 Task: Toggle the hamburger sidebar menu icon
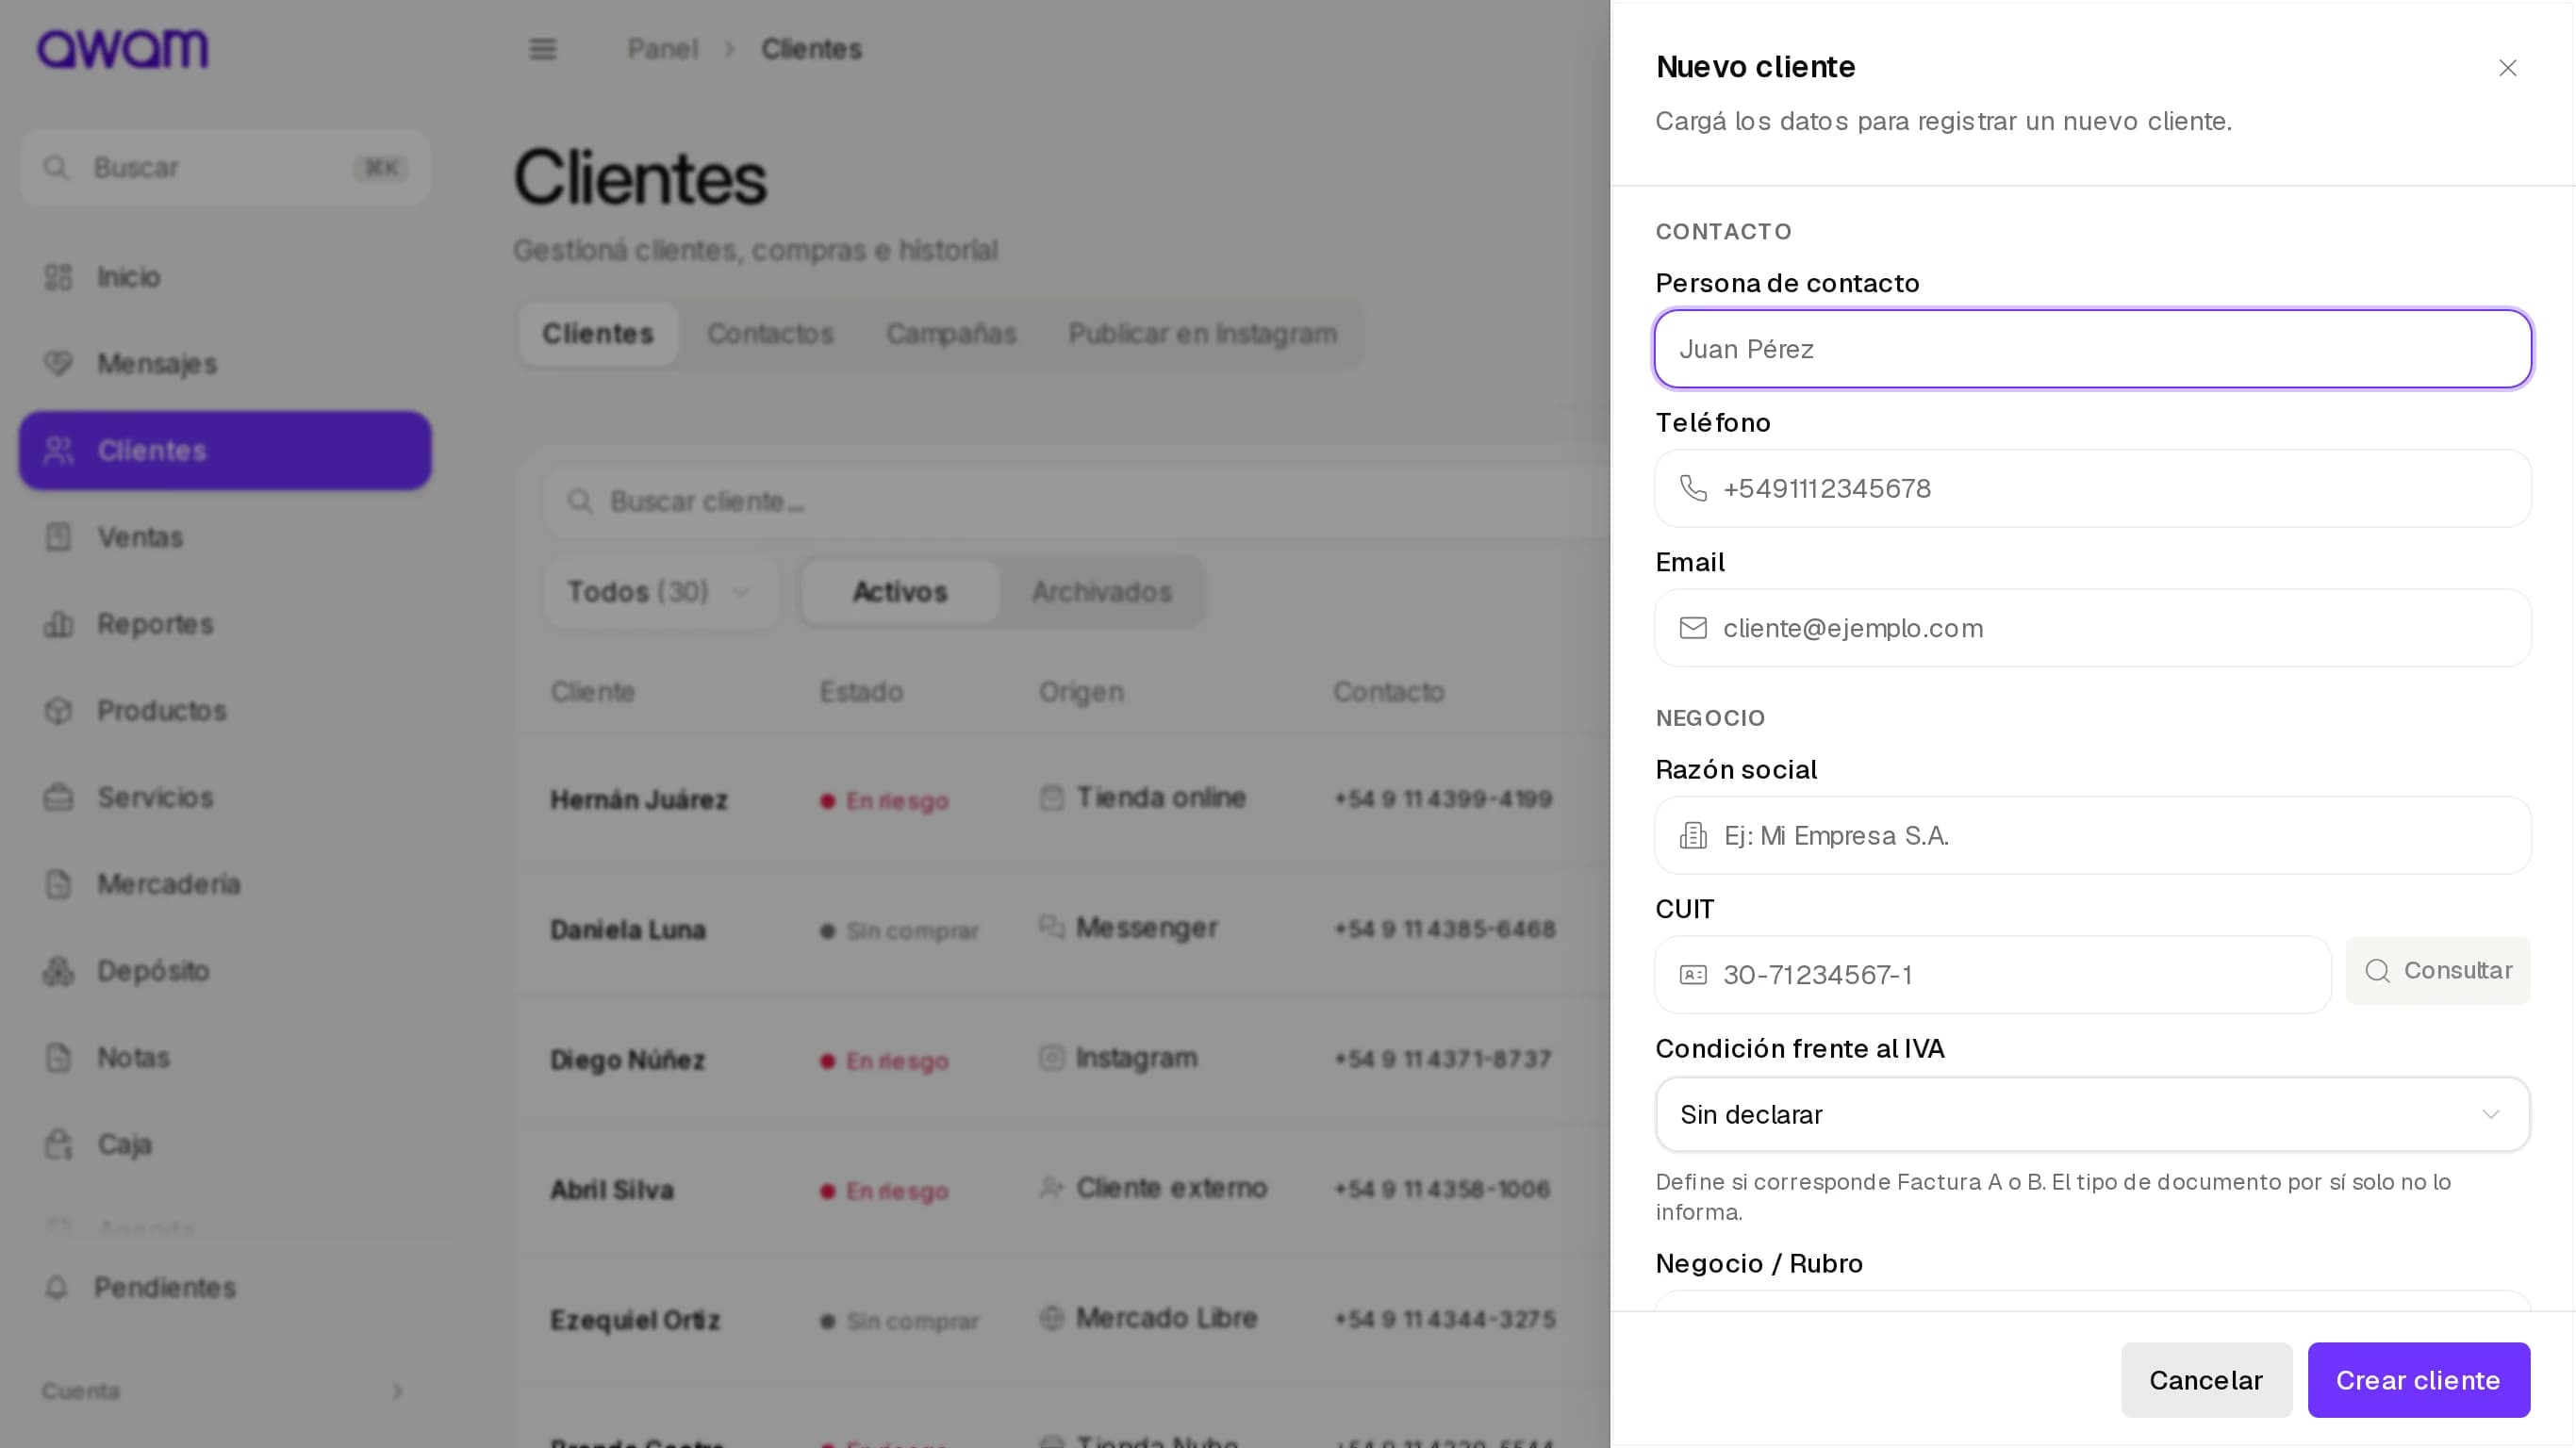coord(542,49)
